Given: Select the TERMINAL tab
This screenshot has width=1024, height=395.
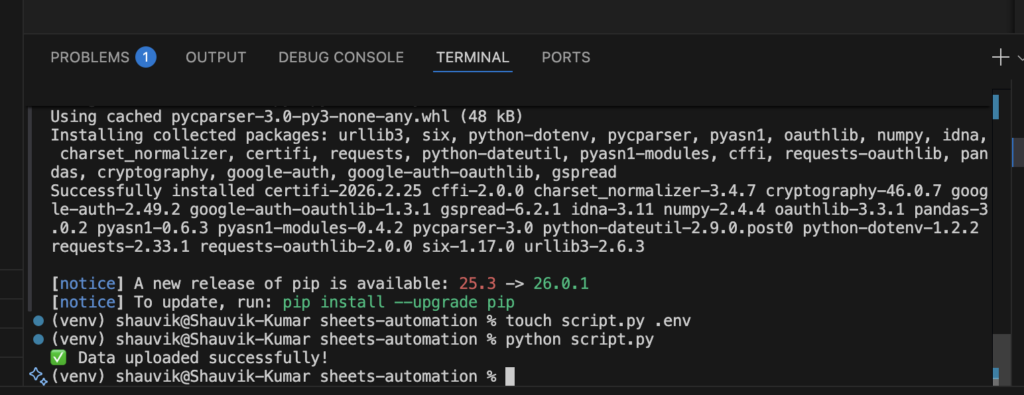Looking at the screenshot, I should point(472,57).
